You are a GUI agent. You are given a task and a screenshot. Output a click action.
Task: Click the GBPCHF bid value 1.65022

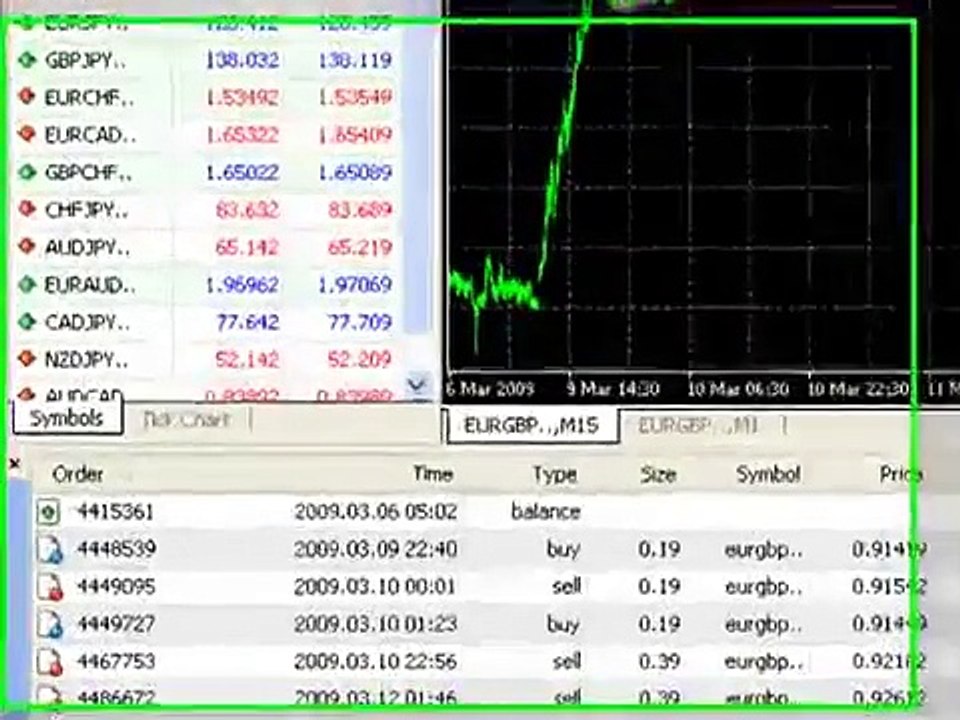pyautogui.click(x=242, y=172)
